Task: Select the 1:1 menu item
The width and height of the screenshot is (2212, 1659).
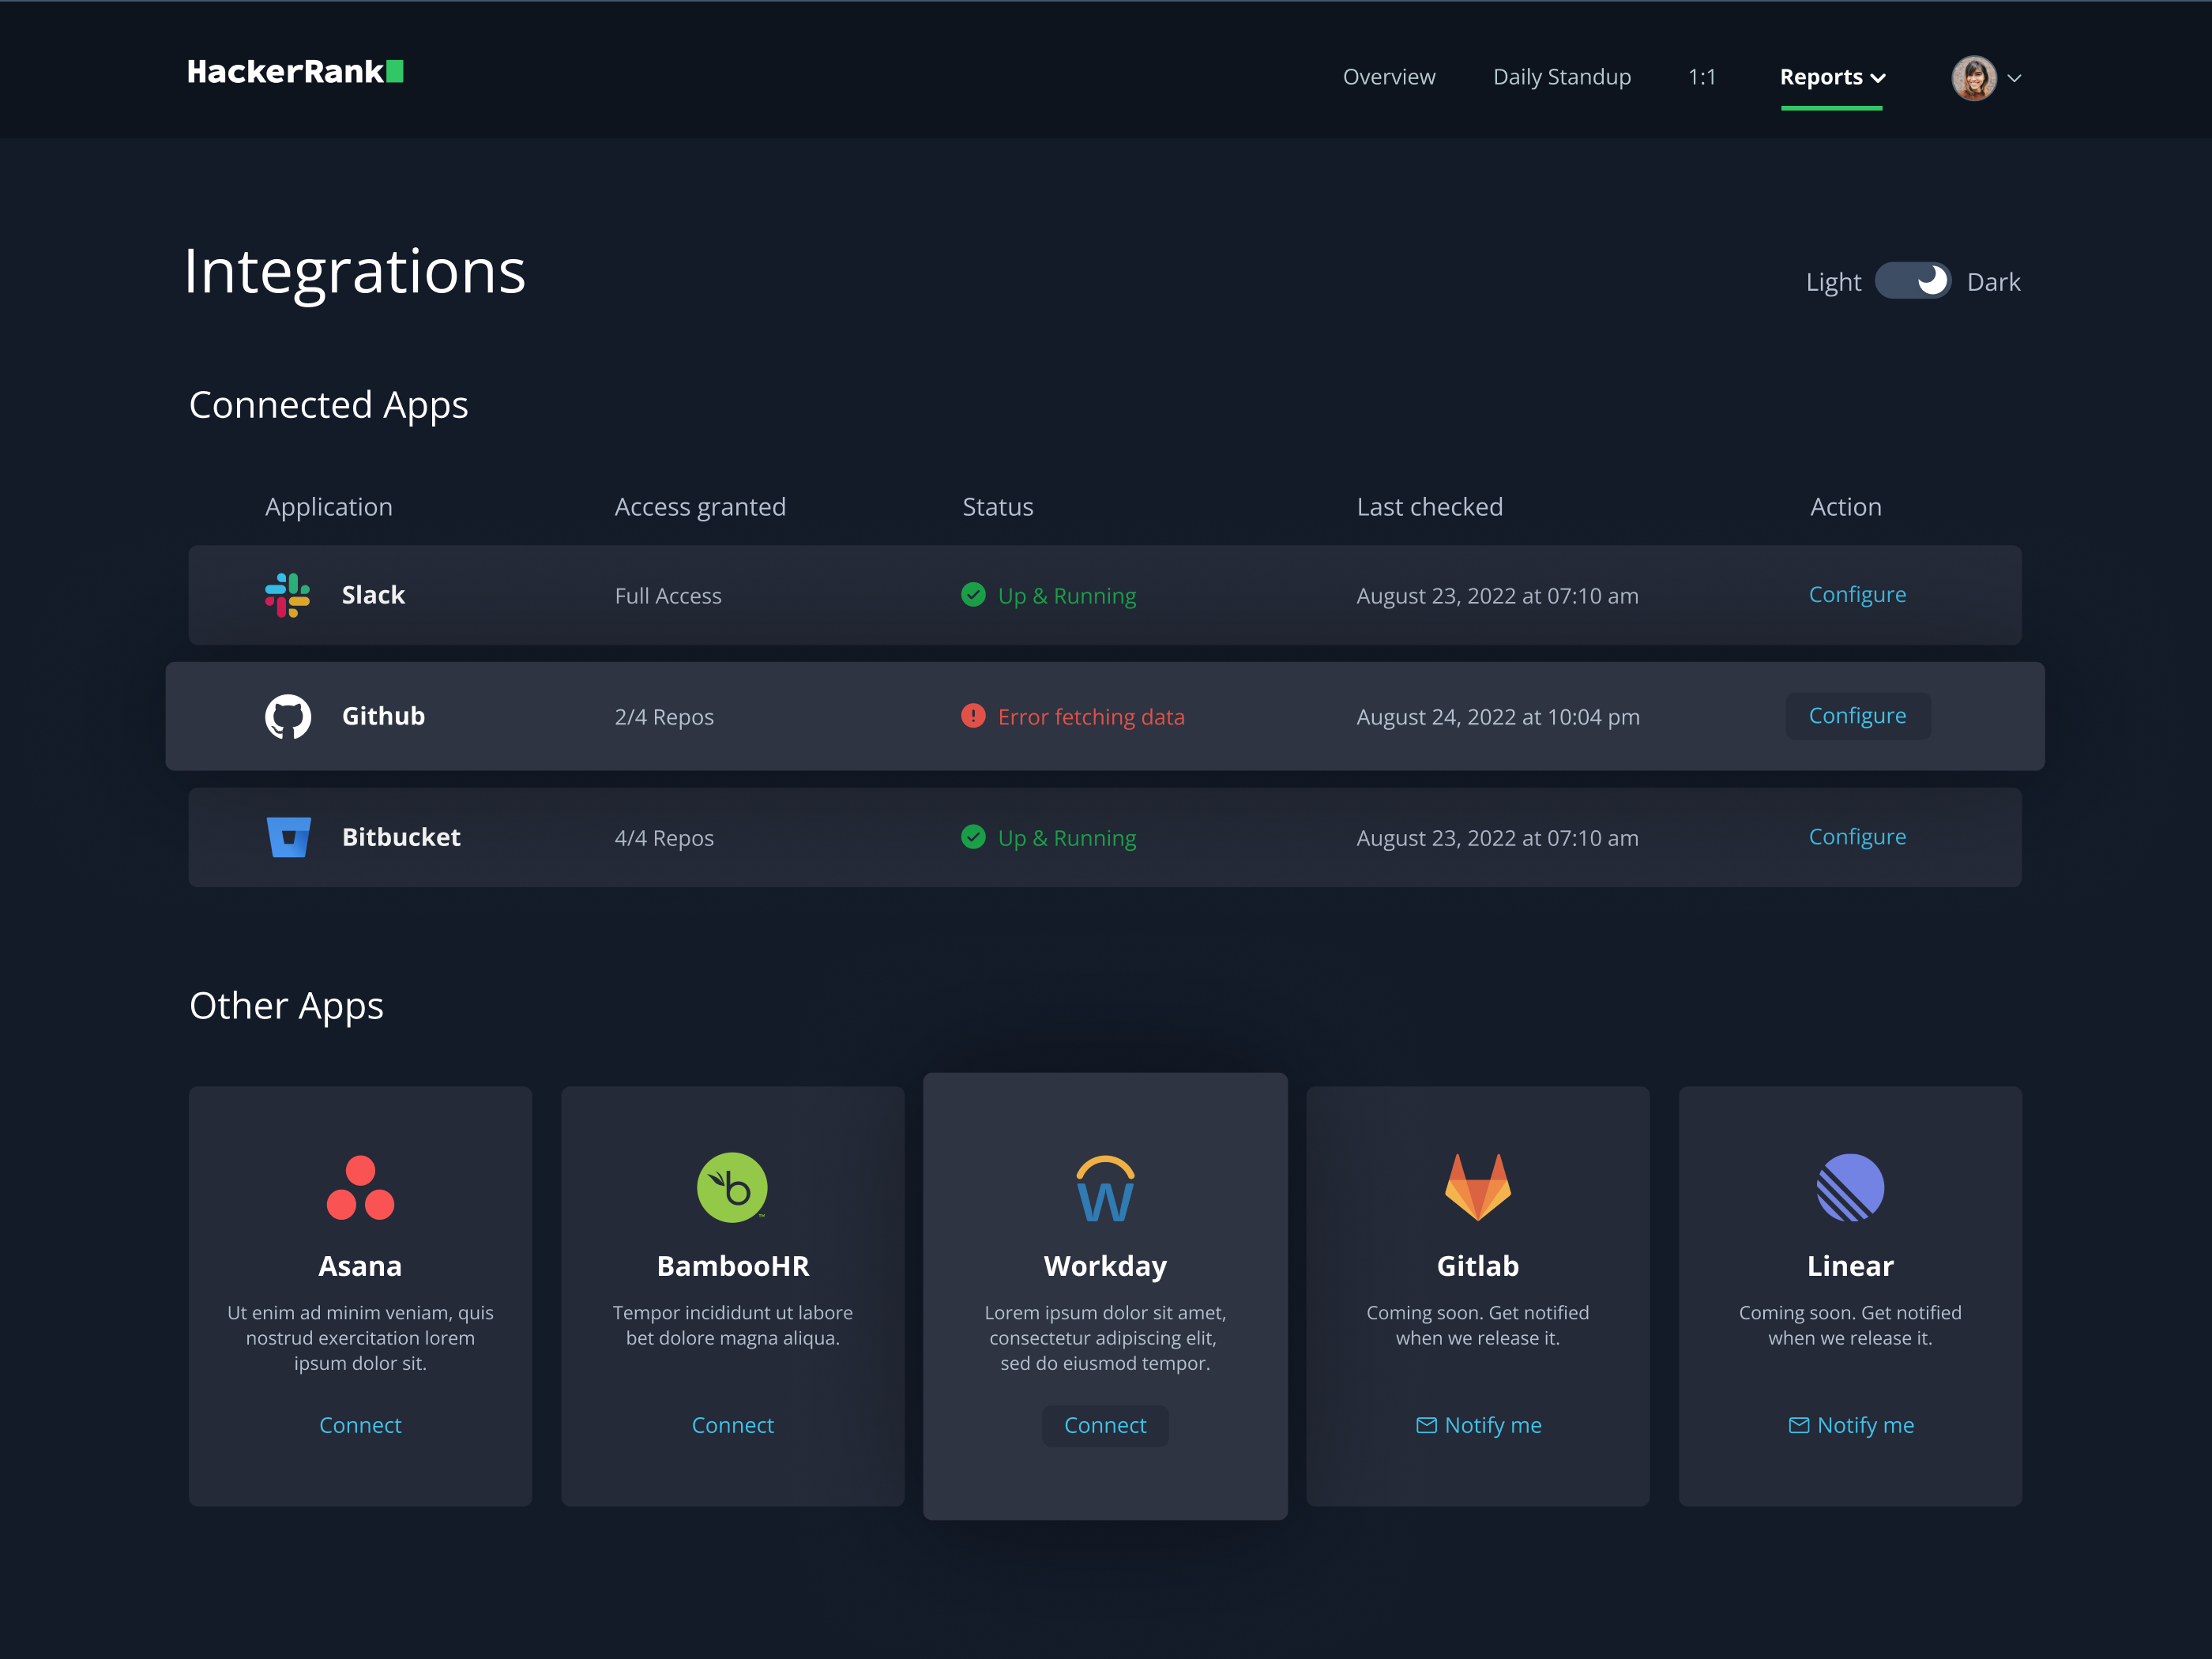Action: (1702, 77)
